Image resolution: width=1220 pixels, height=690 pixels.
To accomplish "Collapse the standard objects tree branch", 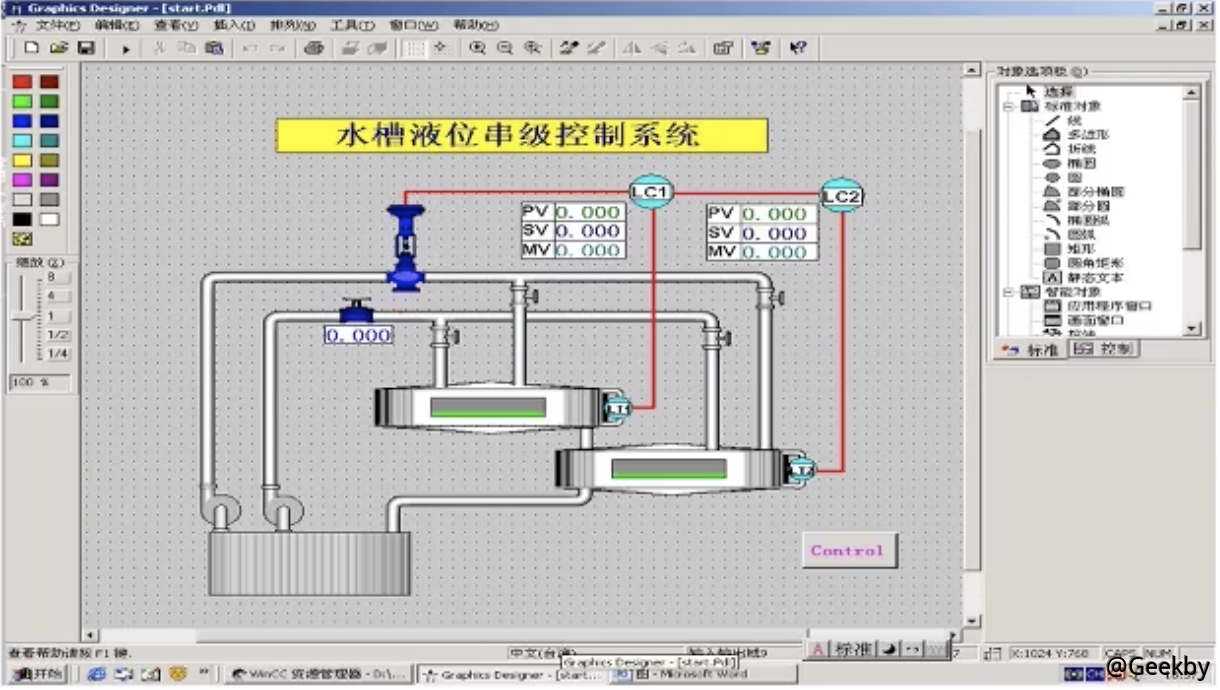I will click(1007, 106).
